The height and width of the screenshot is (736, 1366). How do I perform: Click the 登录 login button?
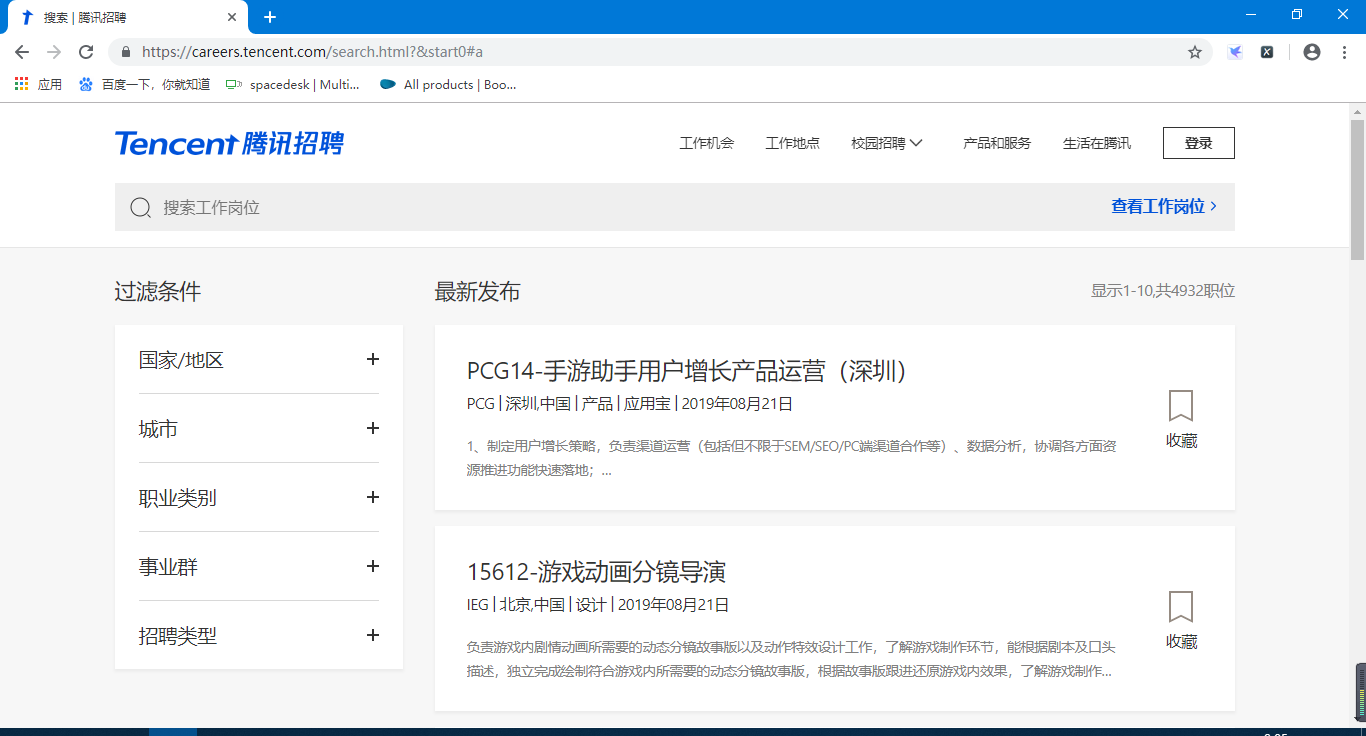1199,143
